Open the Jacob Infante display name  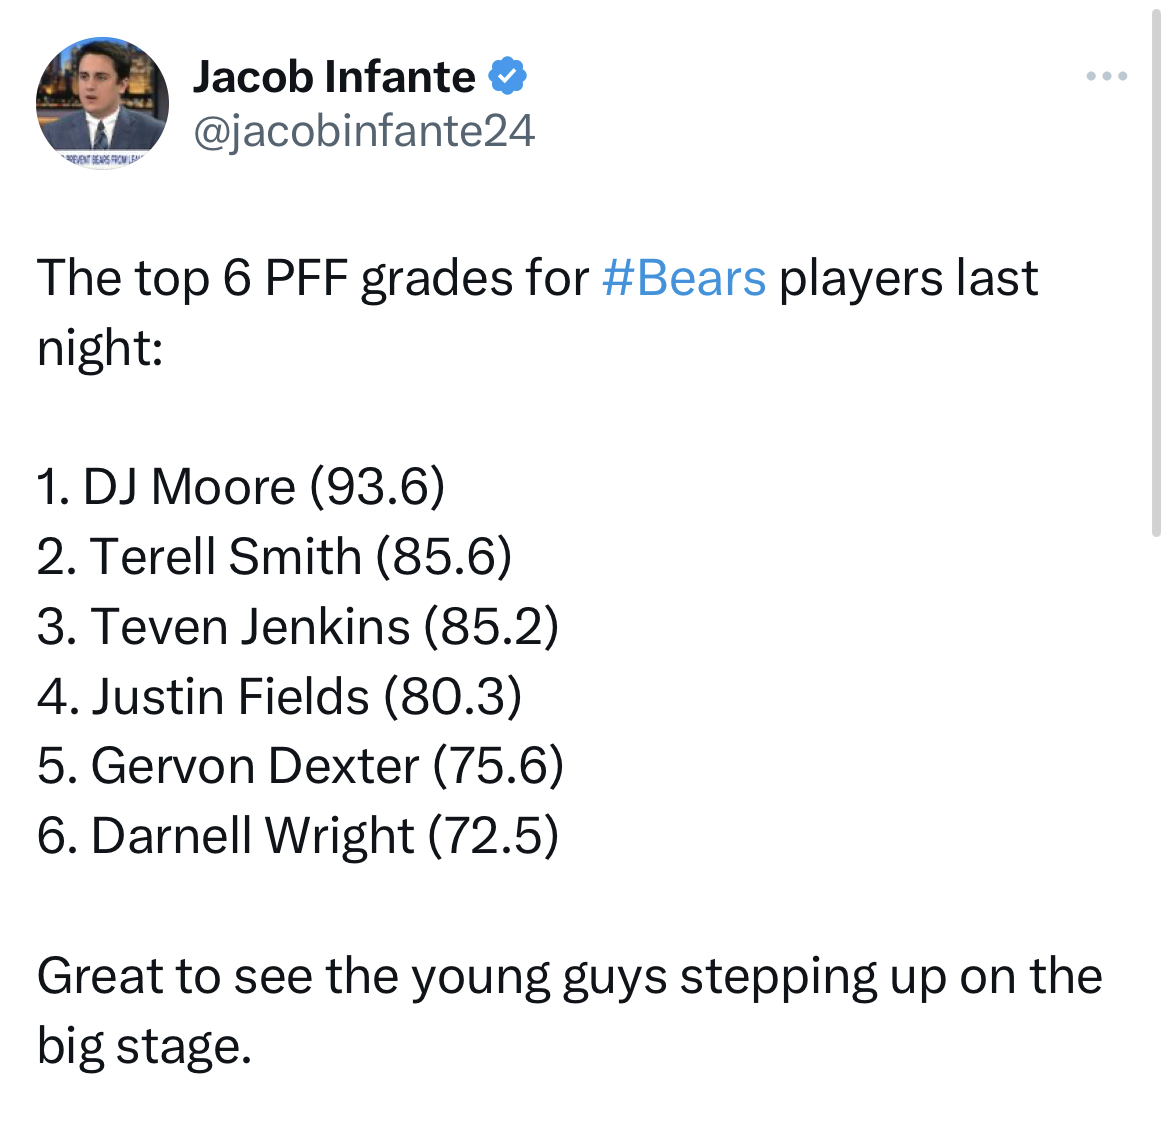tap(334, 76)
